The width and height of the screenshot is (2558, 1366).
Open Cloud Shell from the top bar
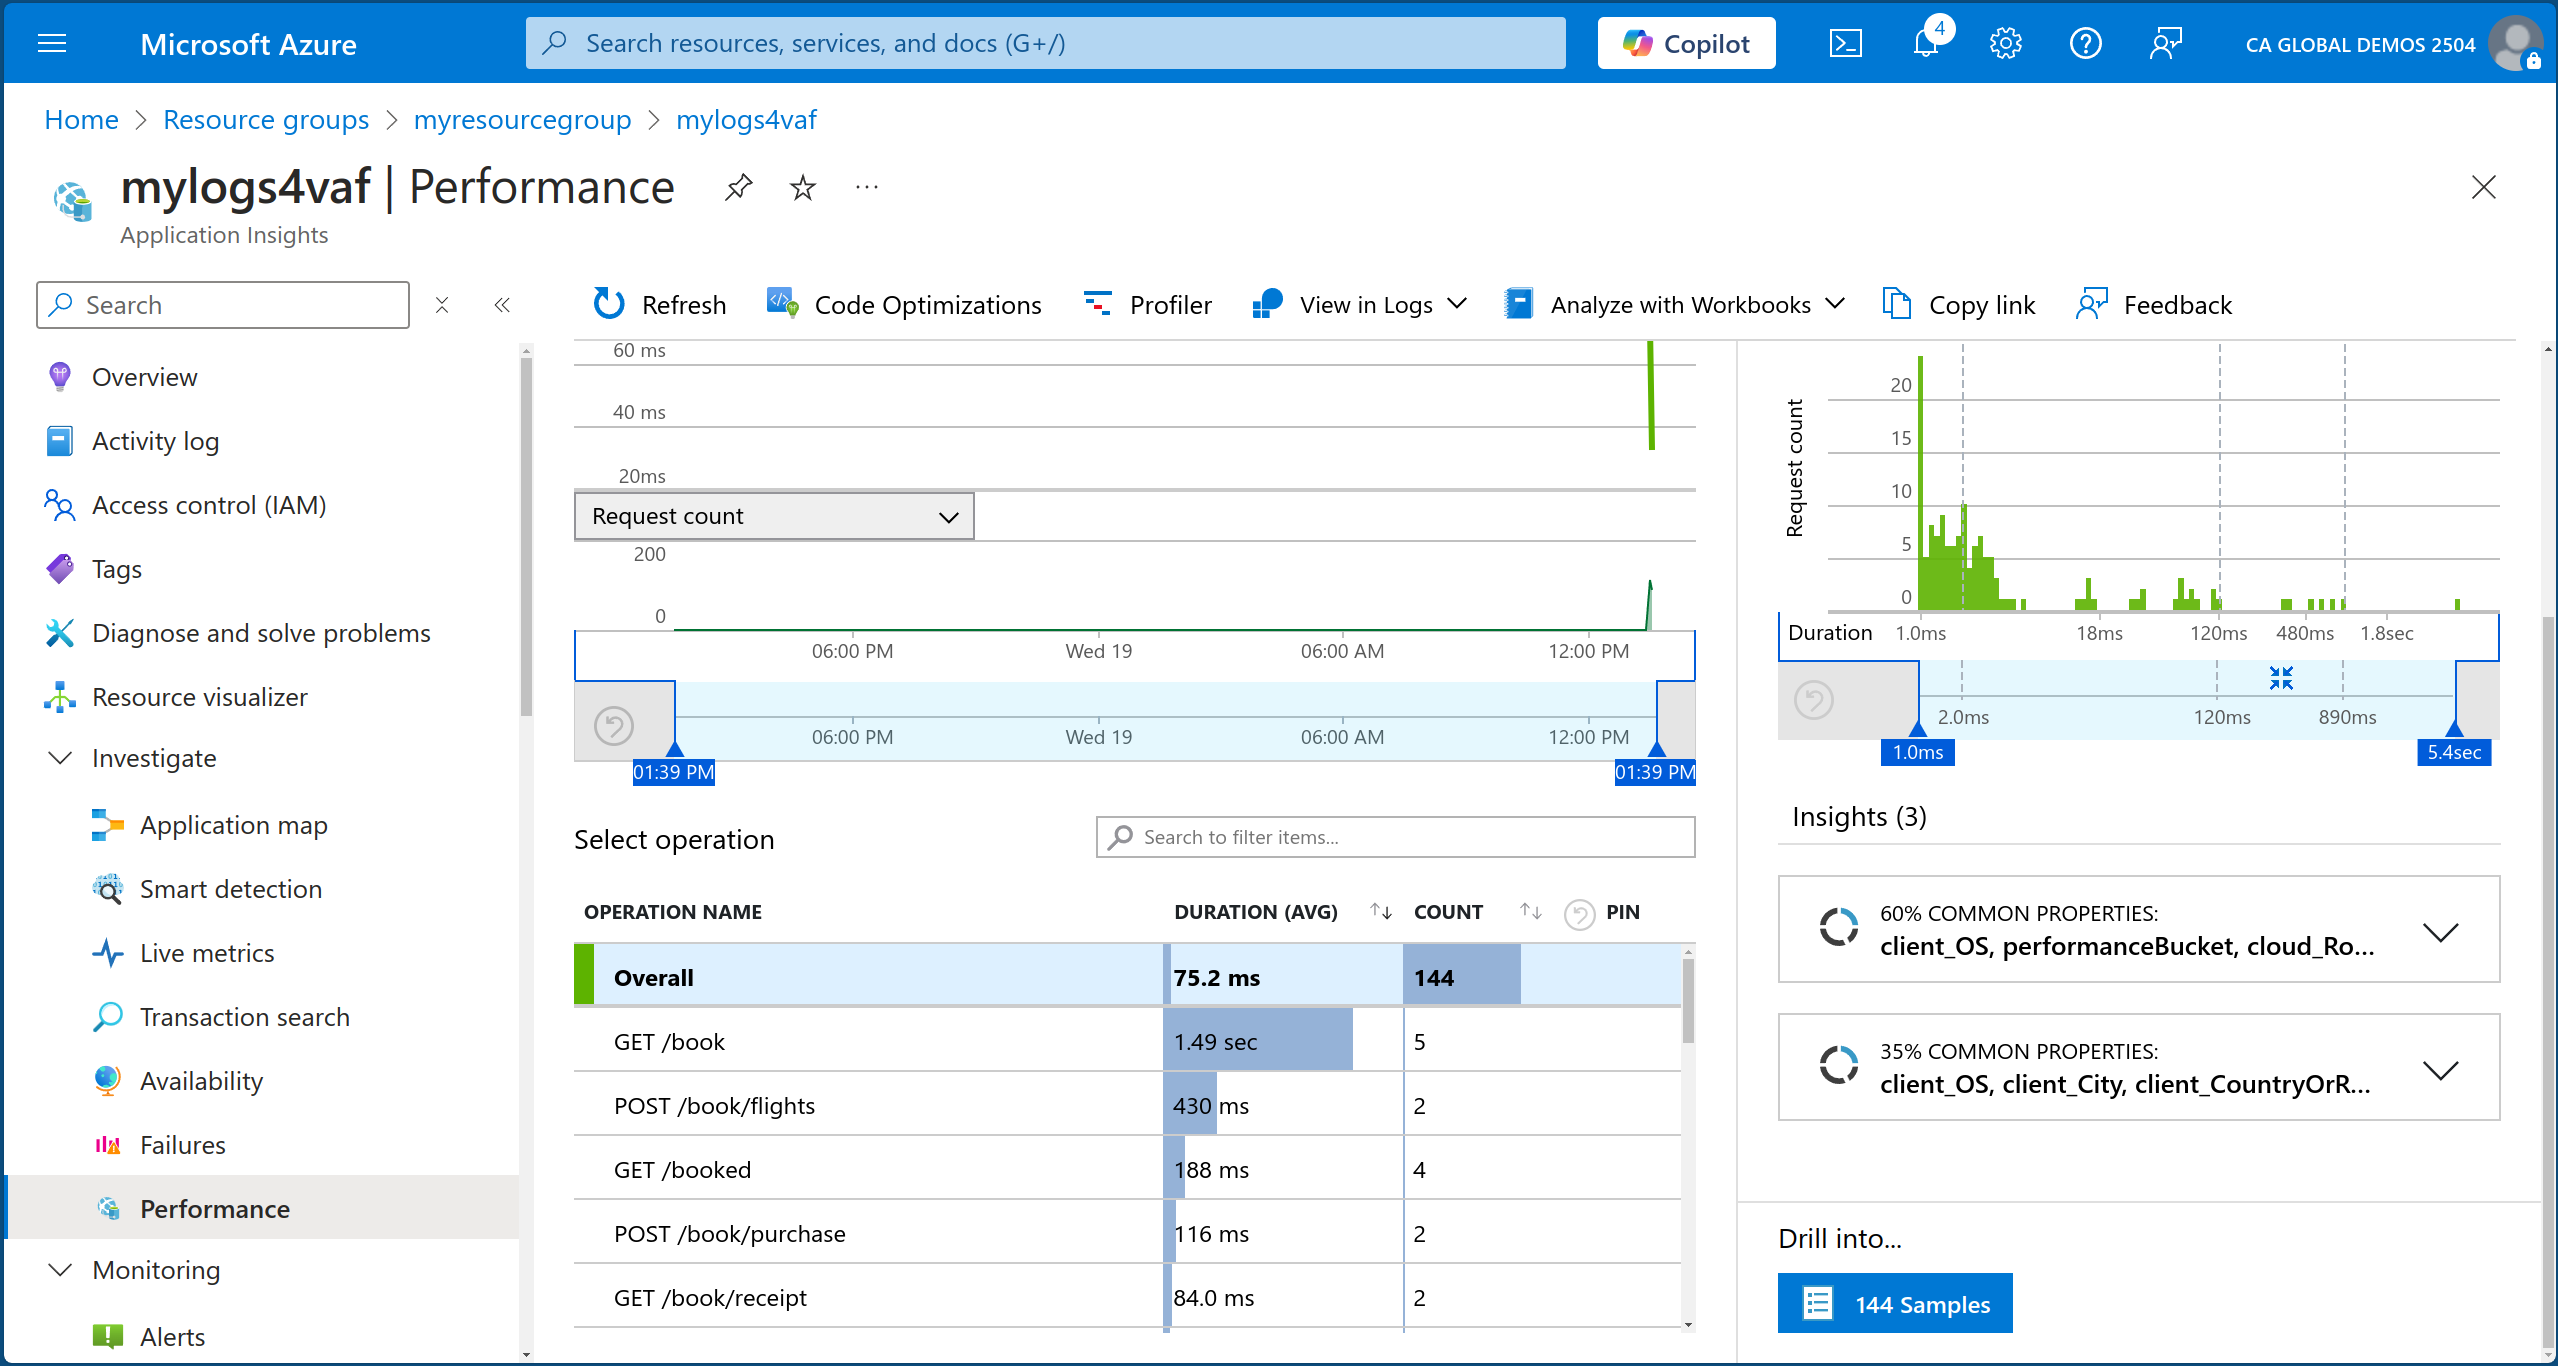(1845, 44)
